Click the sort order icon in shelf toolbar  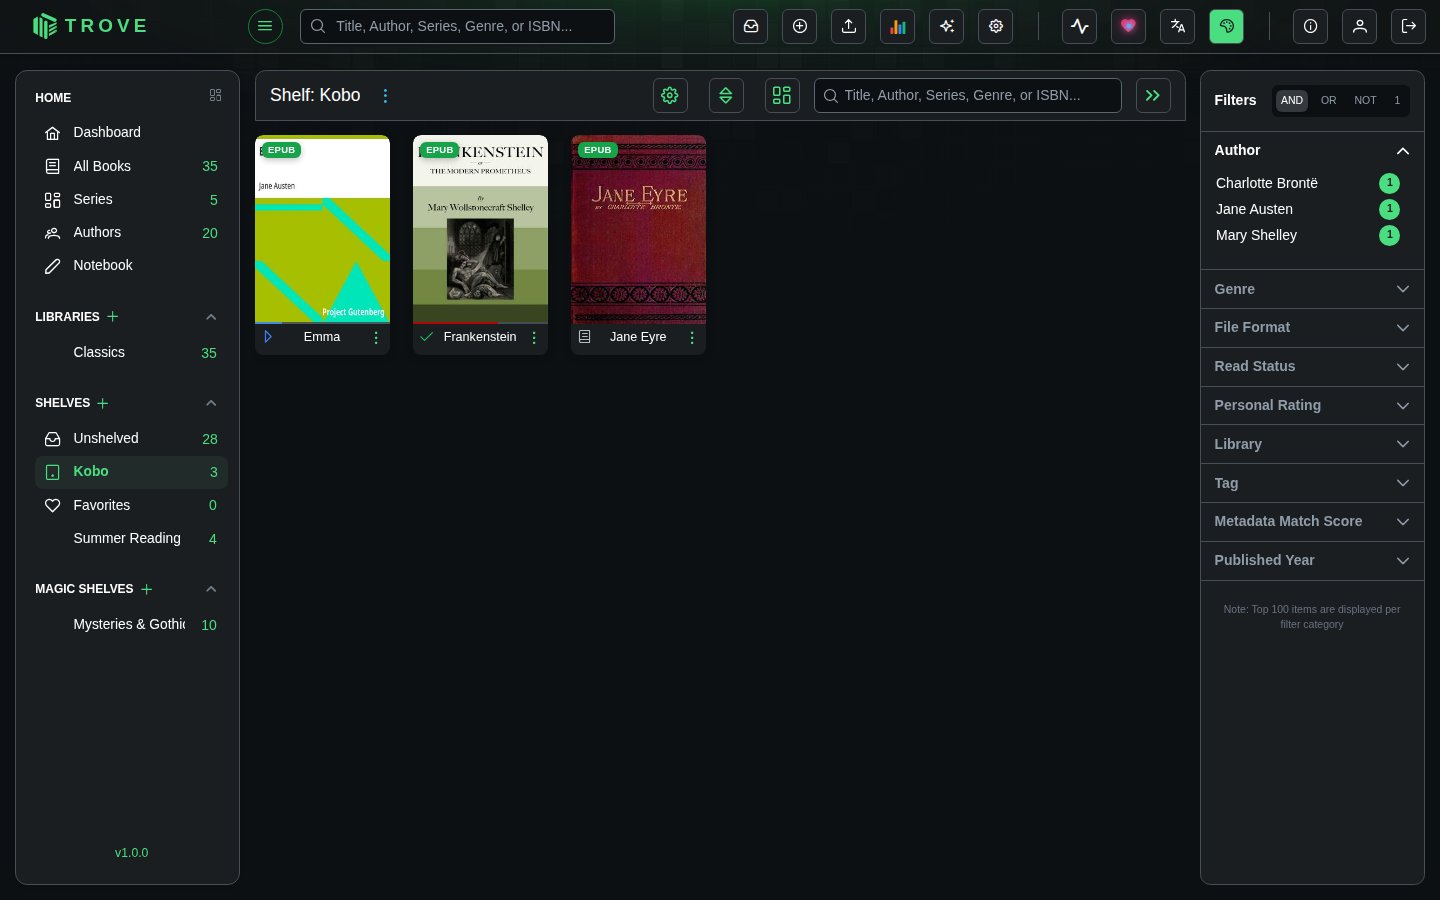pyautogui.click(x=726, y=95)
